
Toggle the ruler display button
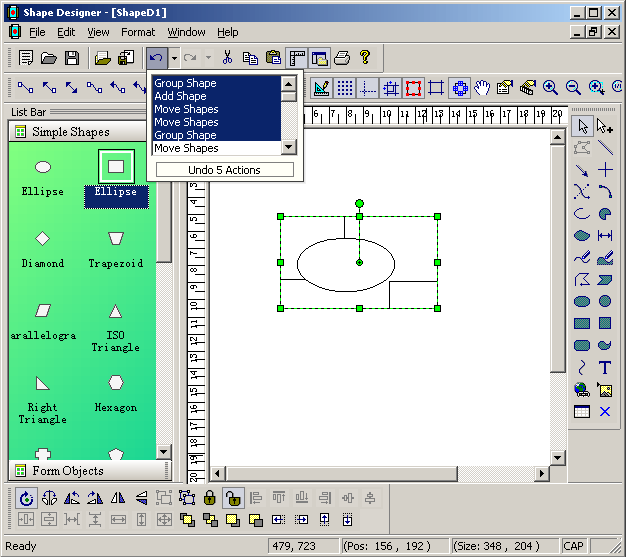coord(297,58)
